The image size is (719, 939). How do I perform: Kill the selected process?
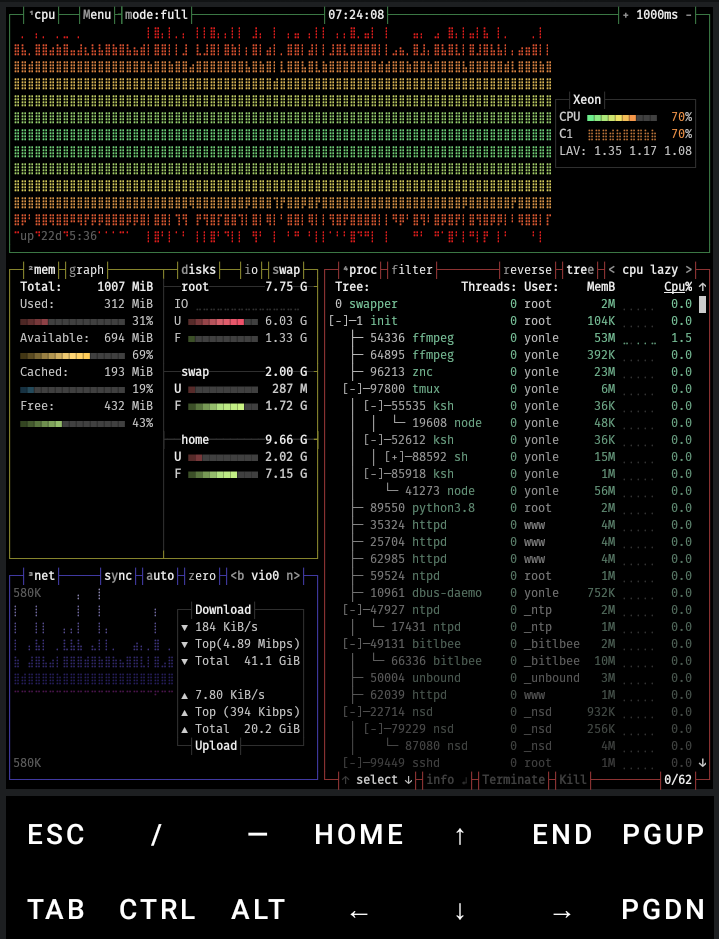573,780
